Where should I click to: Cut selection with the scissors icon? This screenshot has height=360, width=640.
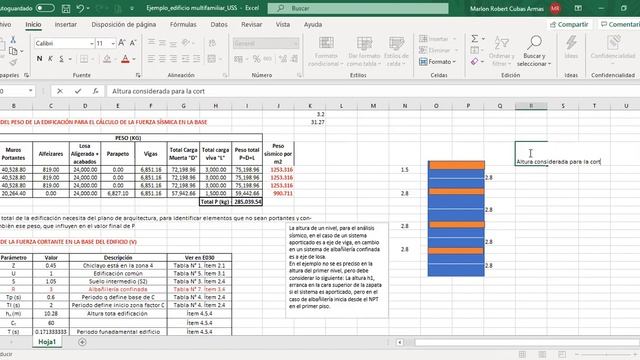[x=13, y=40]
